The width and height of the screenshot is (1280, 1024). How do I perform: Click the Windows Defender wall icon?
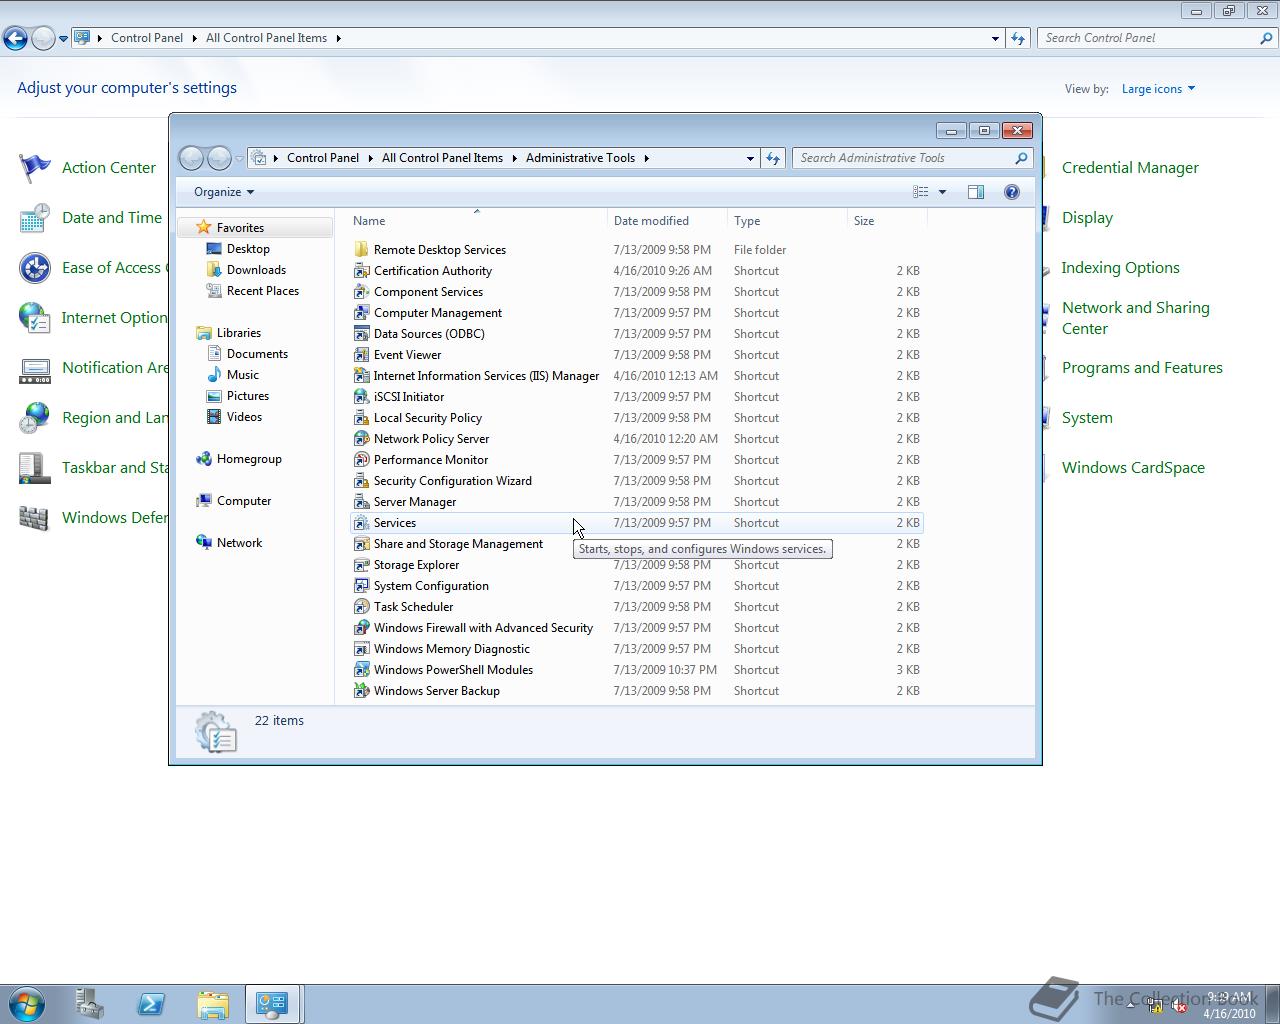click(x=35, y=518)
